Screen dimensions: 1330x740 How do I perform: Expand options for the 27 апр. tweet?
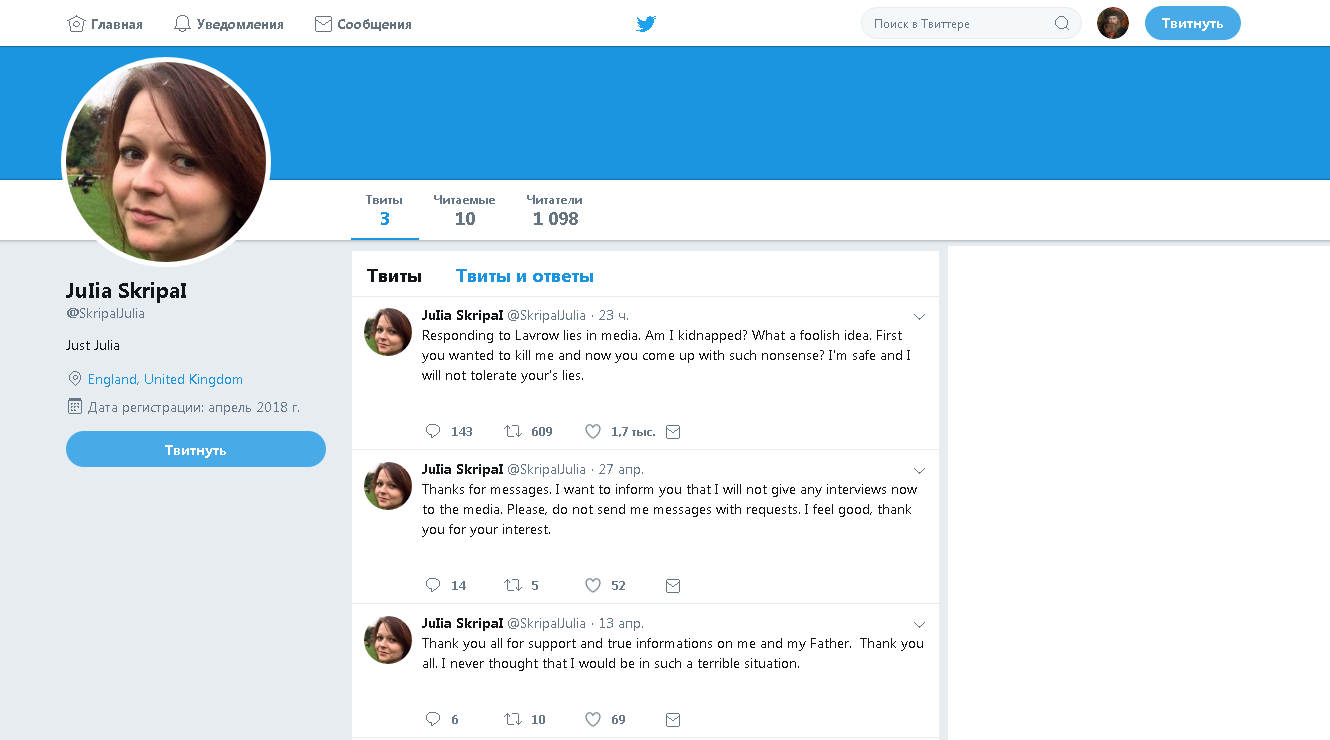coord(920,471)
